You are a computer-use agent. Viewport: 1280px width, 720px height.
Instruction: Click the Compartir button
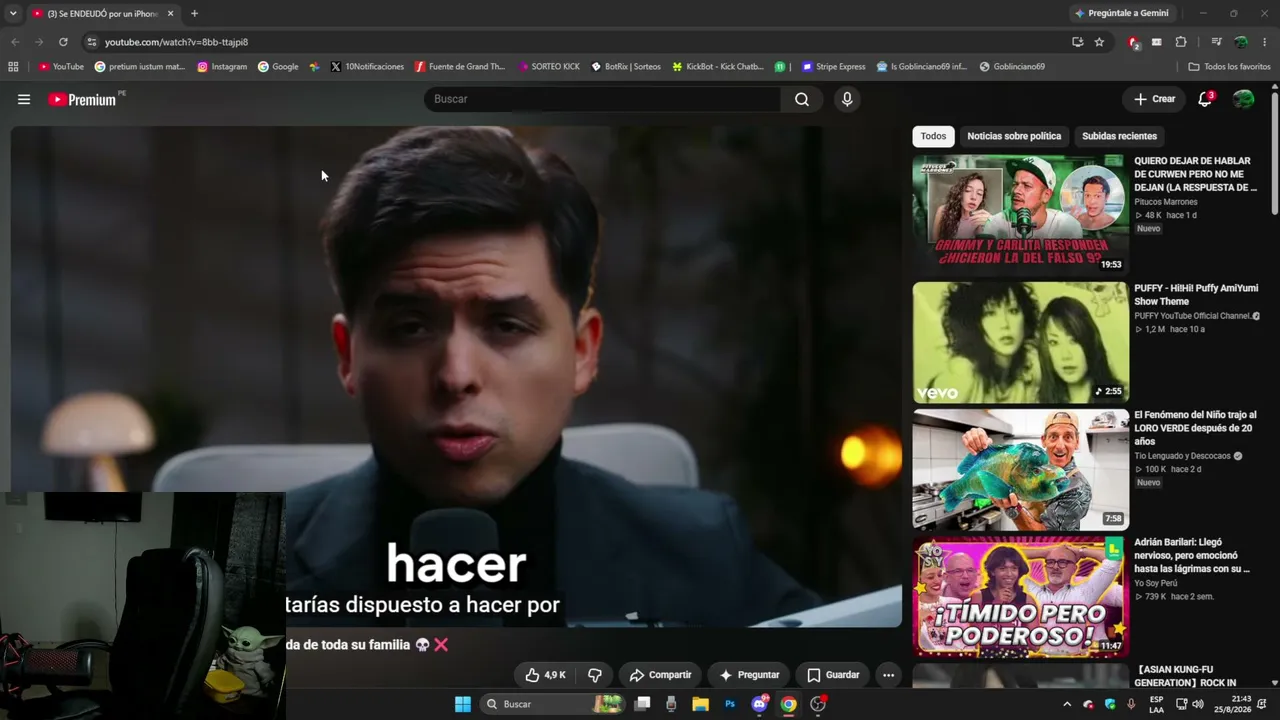pyautogui.click(x=660, y=675)
